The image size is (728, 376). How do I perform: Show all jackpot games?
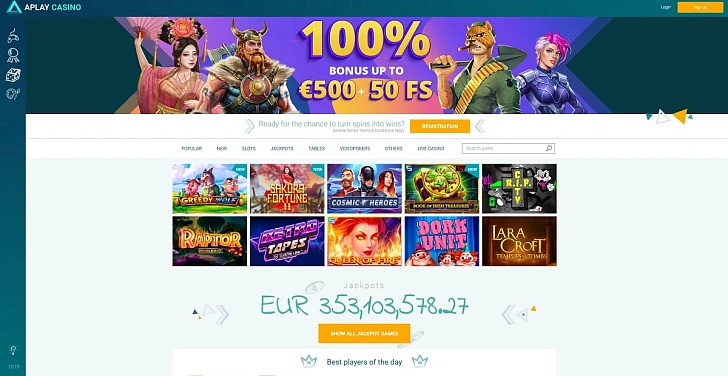pos(364,333)
